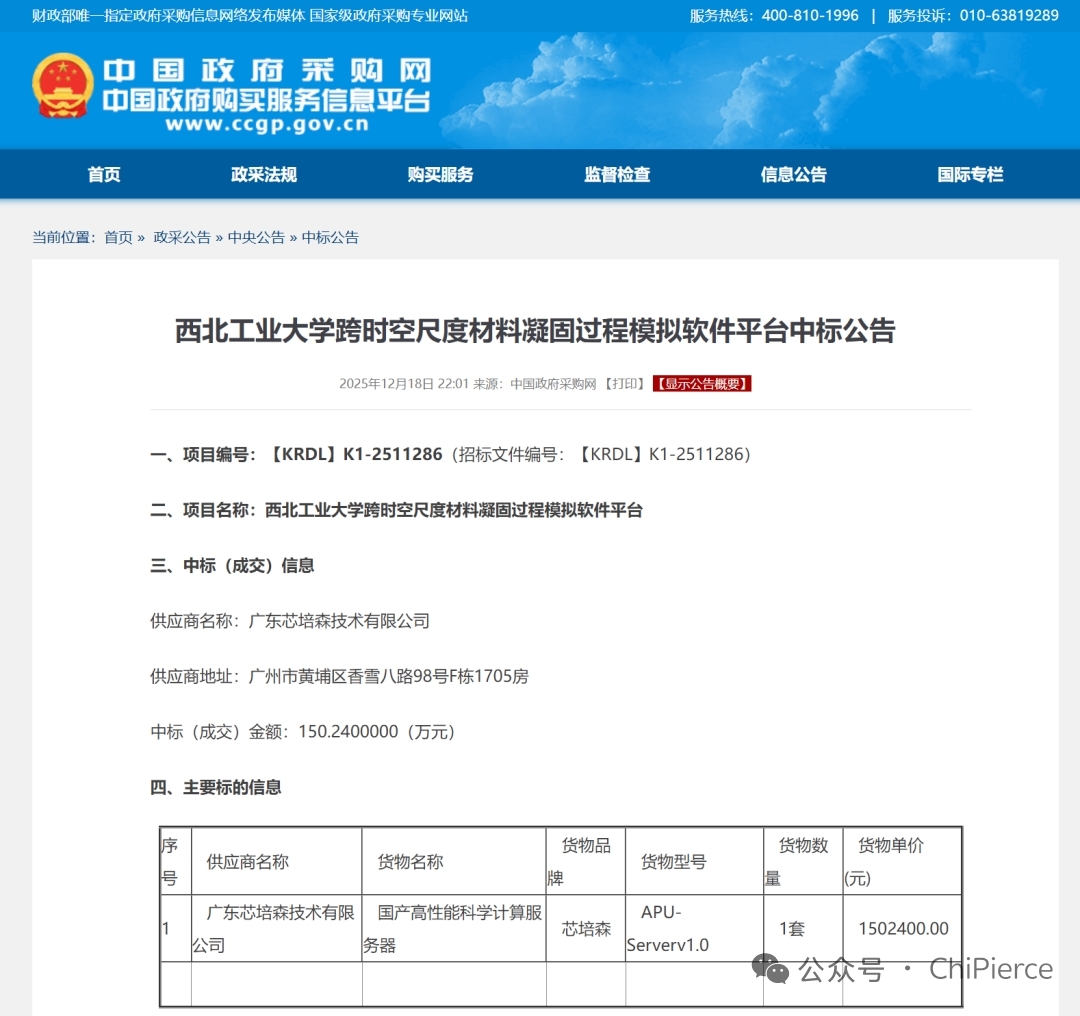1080x1016 pixels.
Task: Click the 货物型号 table header cell
Action: click(694, 862)
